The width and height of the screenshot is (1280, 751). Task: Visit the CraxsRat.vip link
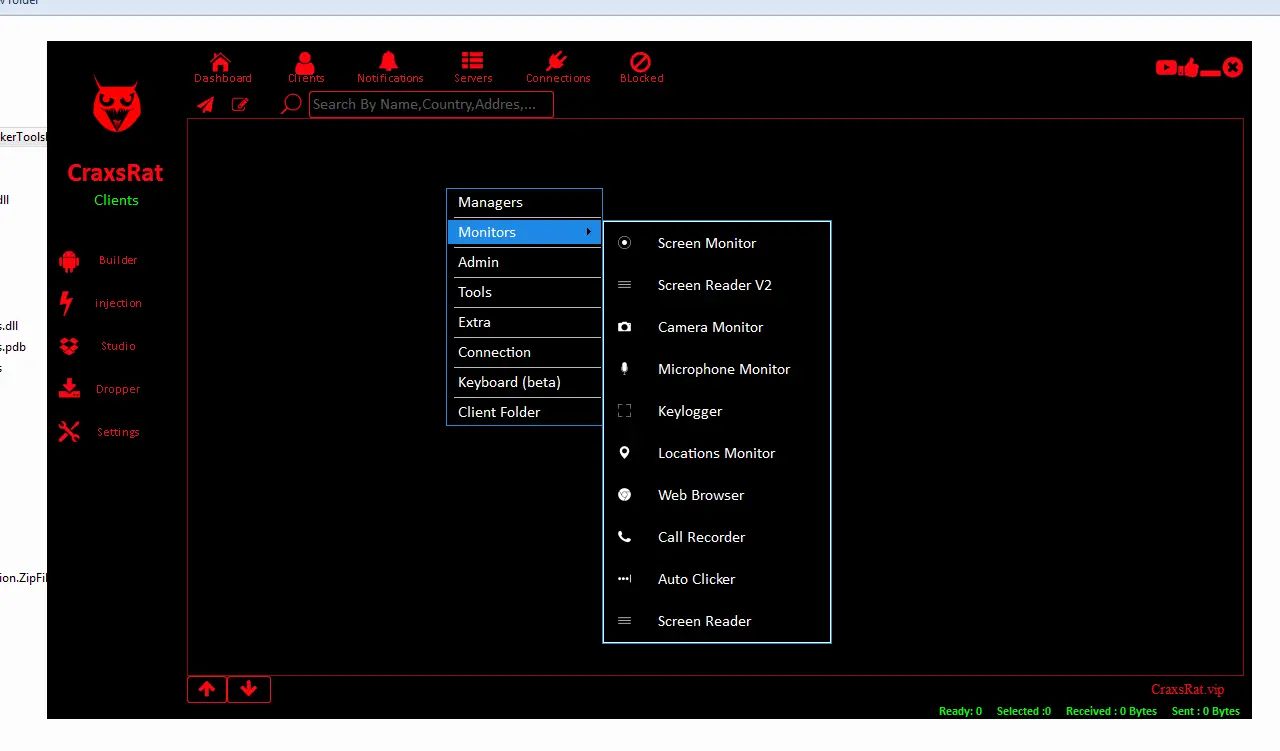point(1187,689)
